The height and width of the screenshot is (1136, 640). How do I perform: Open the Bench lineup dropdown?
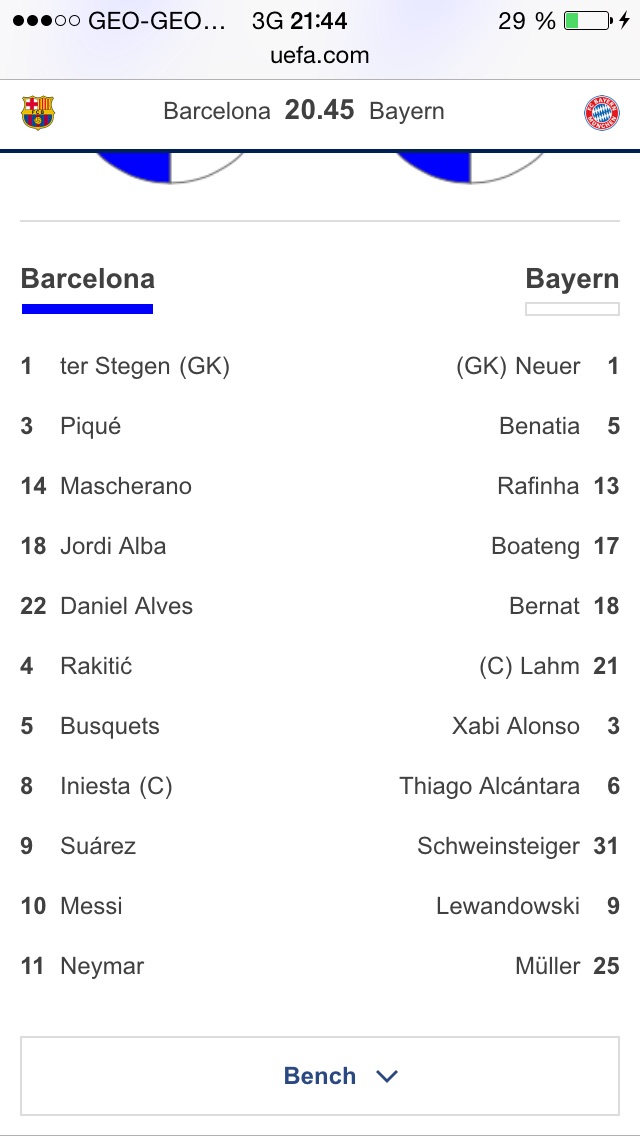tap(320, 1076)
